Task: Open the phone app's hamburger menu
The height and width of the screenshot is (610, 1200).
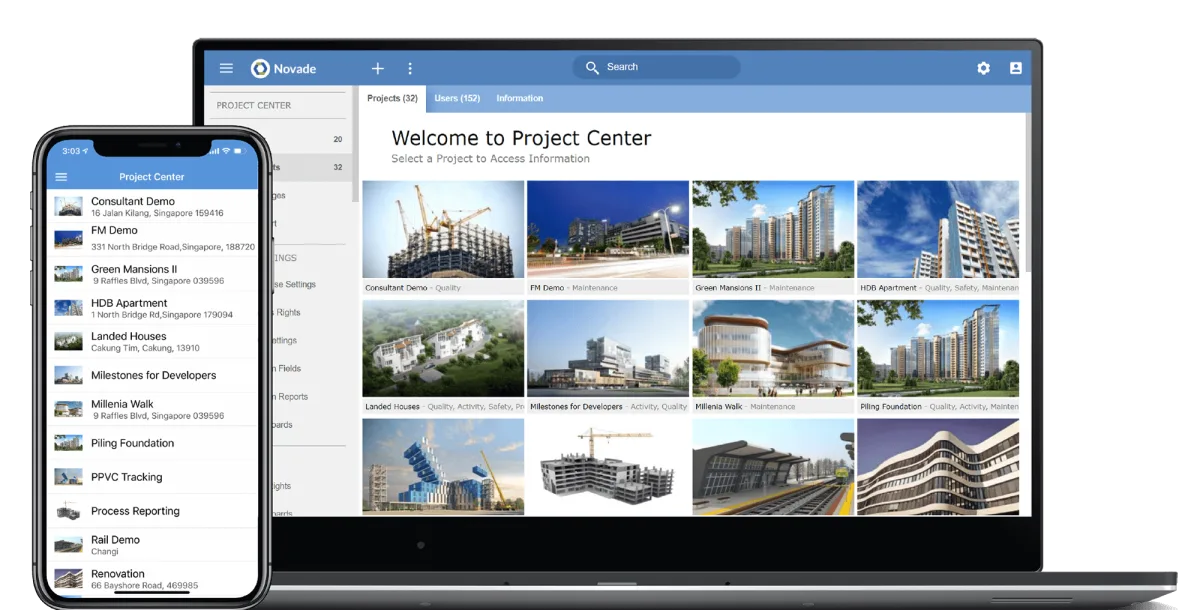Action: click(x=61, y=176)
